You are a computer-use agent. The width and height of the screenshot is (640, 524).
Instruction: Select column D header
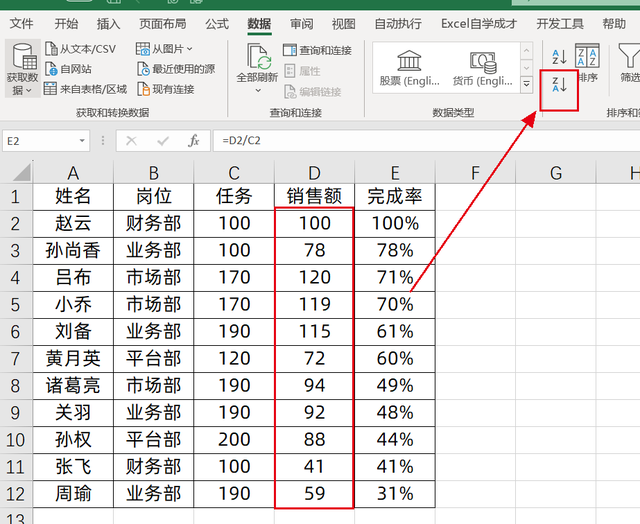[314, 173]
